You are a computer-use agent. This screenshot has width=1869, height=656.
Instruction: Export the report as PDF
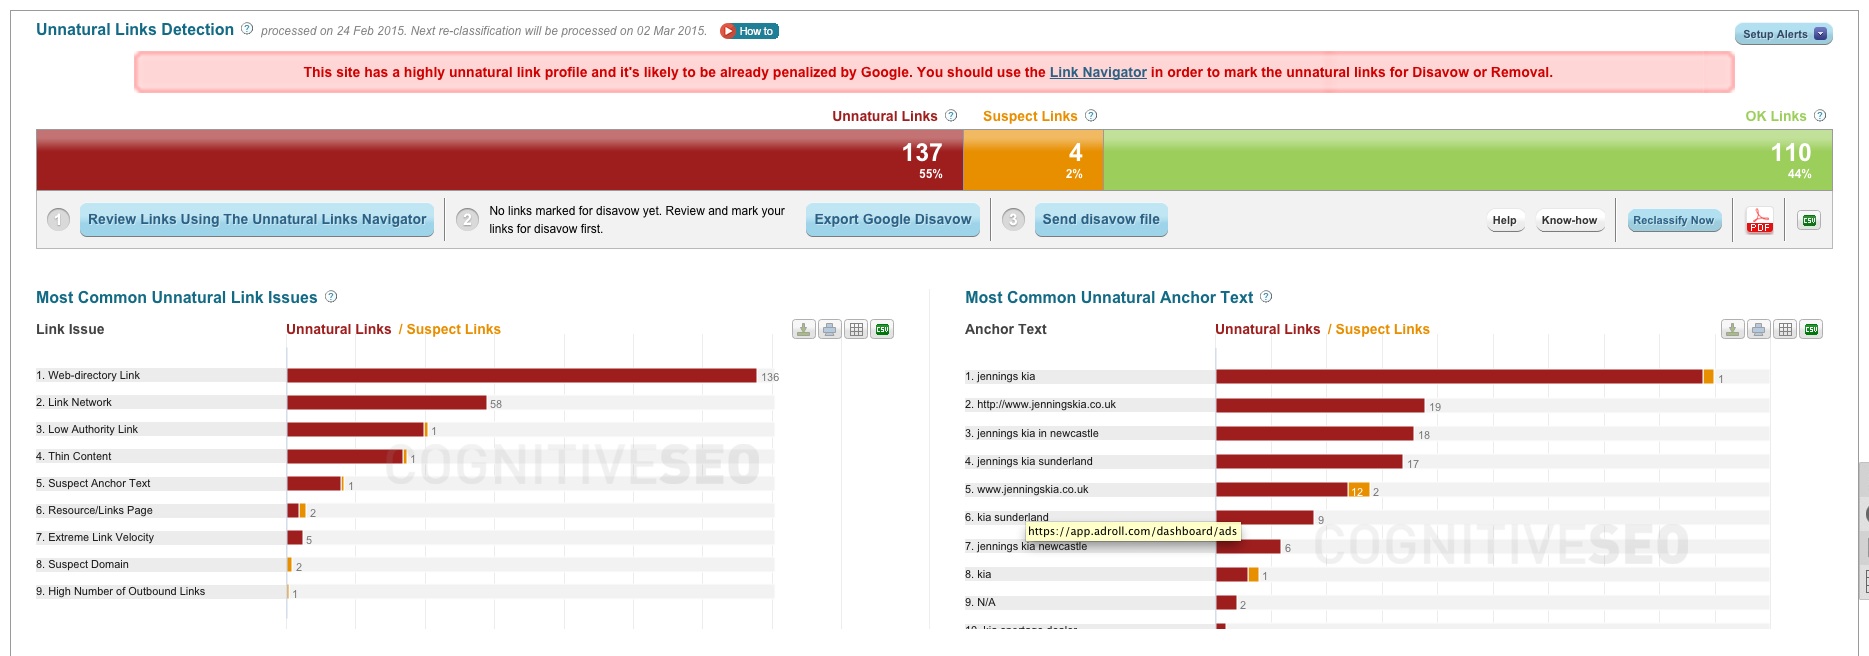1759,220
